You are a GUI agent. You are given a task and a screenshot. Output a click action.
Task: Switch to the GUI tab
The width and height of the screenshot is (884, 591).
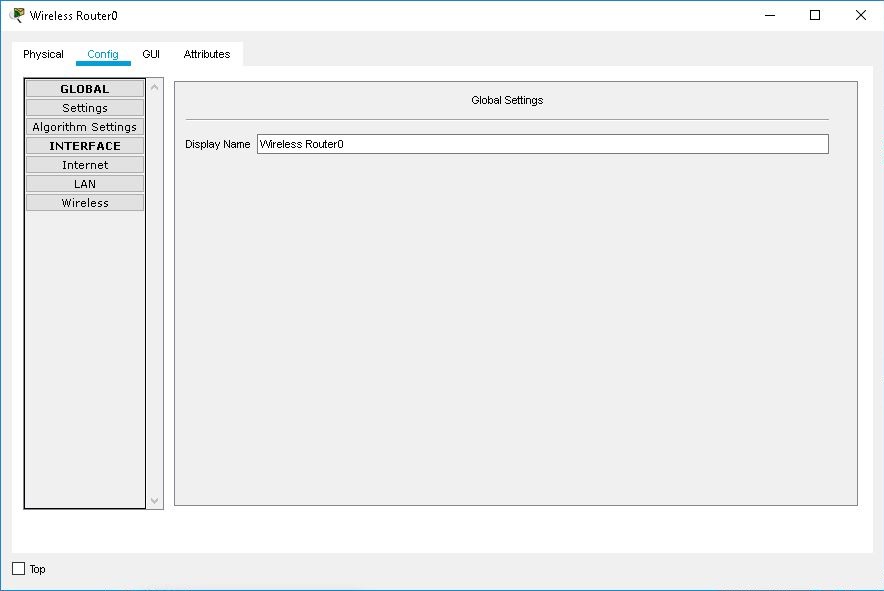[x=151, y=54]
